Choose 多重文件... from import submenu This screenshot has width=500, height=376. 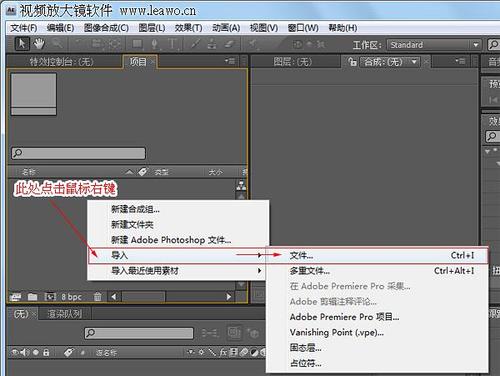378,271
